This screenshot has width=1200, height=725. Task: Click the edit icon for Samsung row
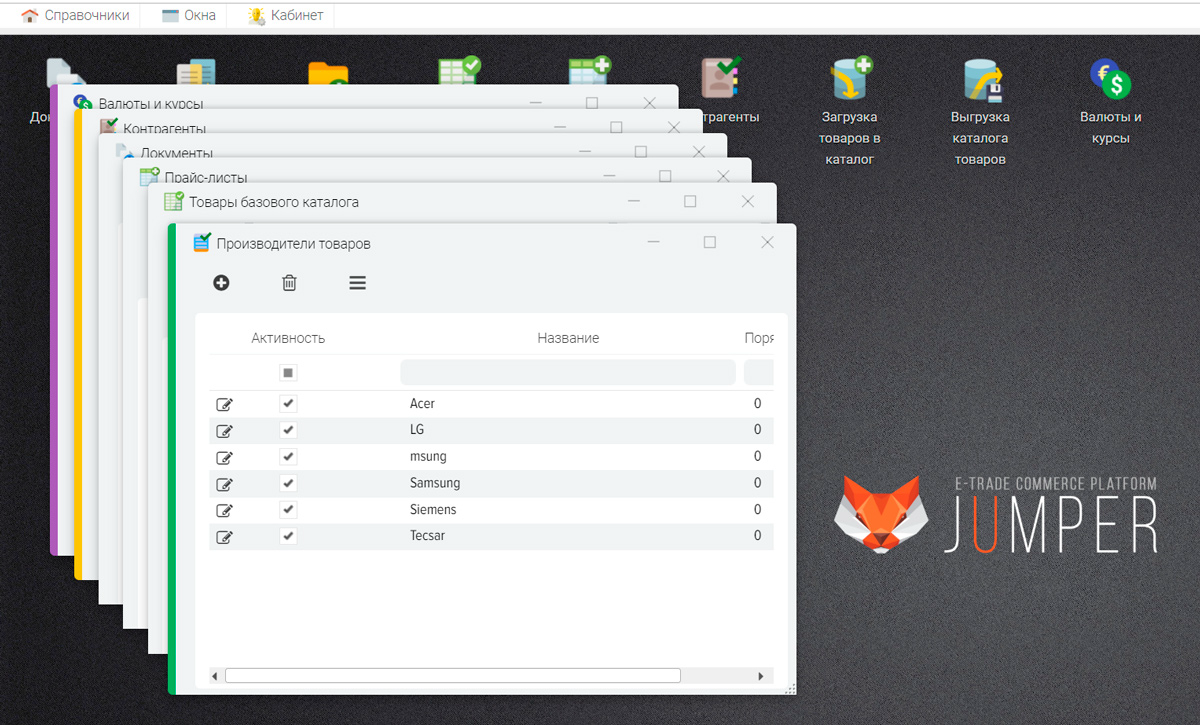click(x=225, y=484)
